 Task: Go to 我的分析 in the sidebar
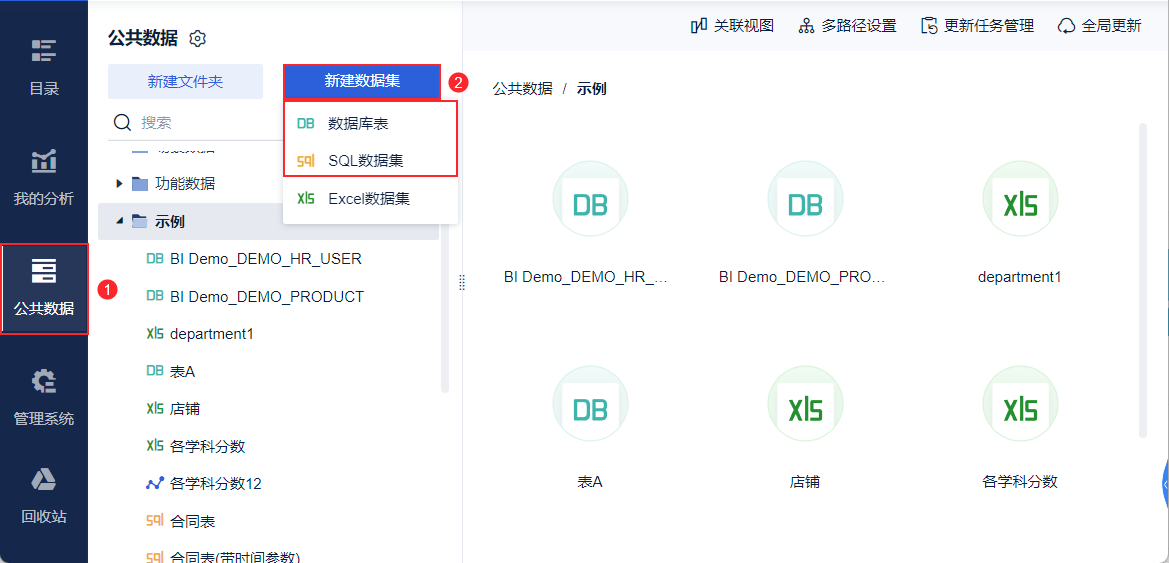[44, 176]
